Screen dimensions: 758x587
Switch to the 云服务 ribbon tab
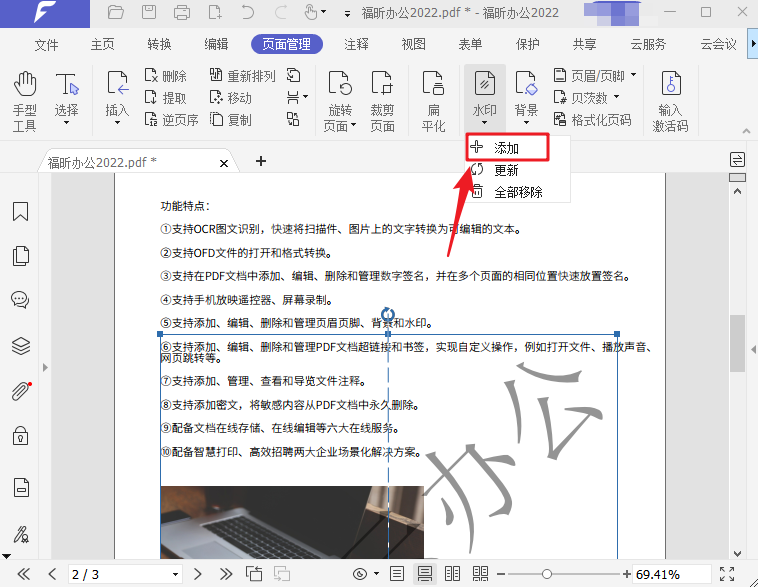point(648,44)
